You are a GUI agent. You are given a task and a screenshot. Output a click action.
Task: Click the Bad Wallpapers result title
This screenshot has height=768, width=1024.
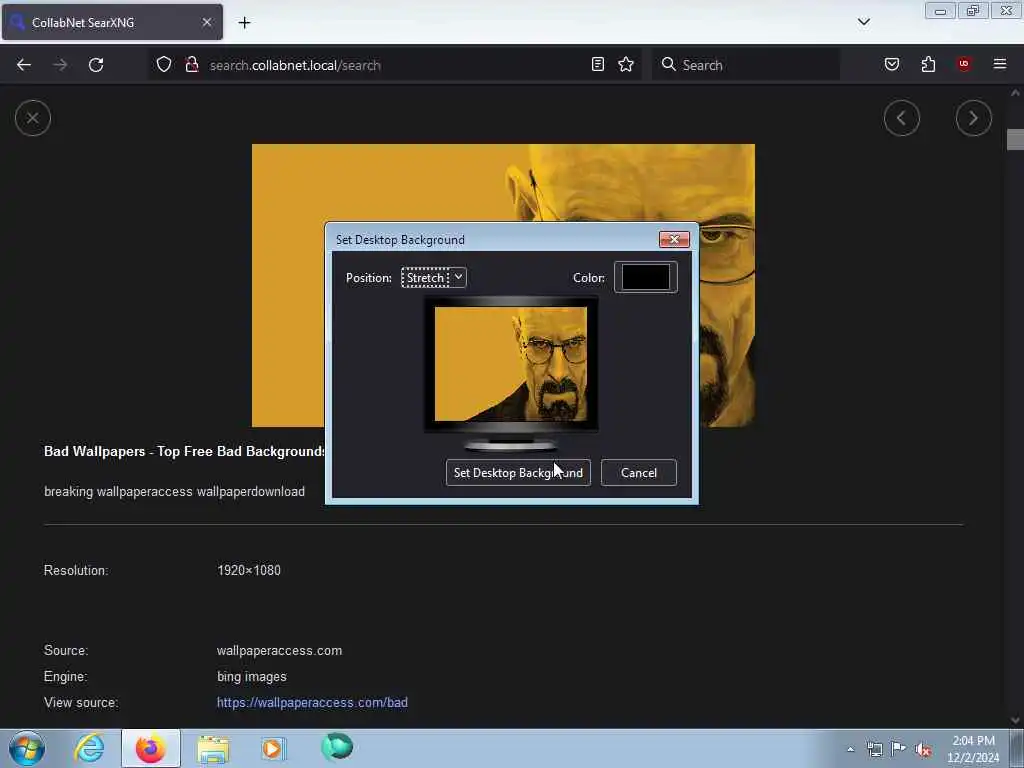tap(184, 451)
